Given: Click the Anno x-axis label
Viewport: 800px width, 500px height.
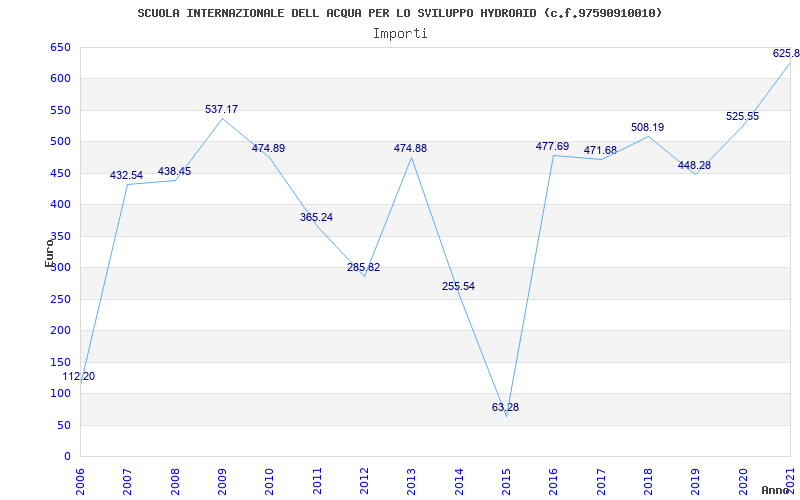Looking at the screenshot, I should tap(778, 490).
